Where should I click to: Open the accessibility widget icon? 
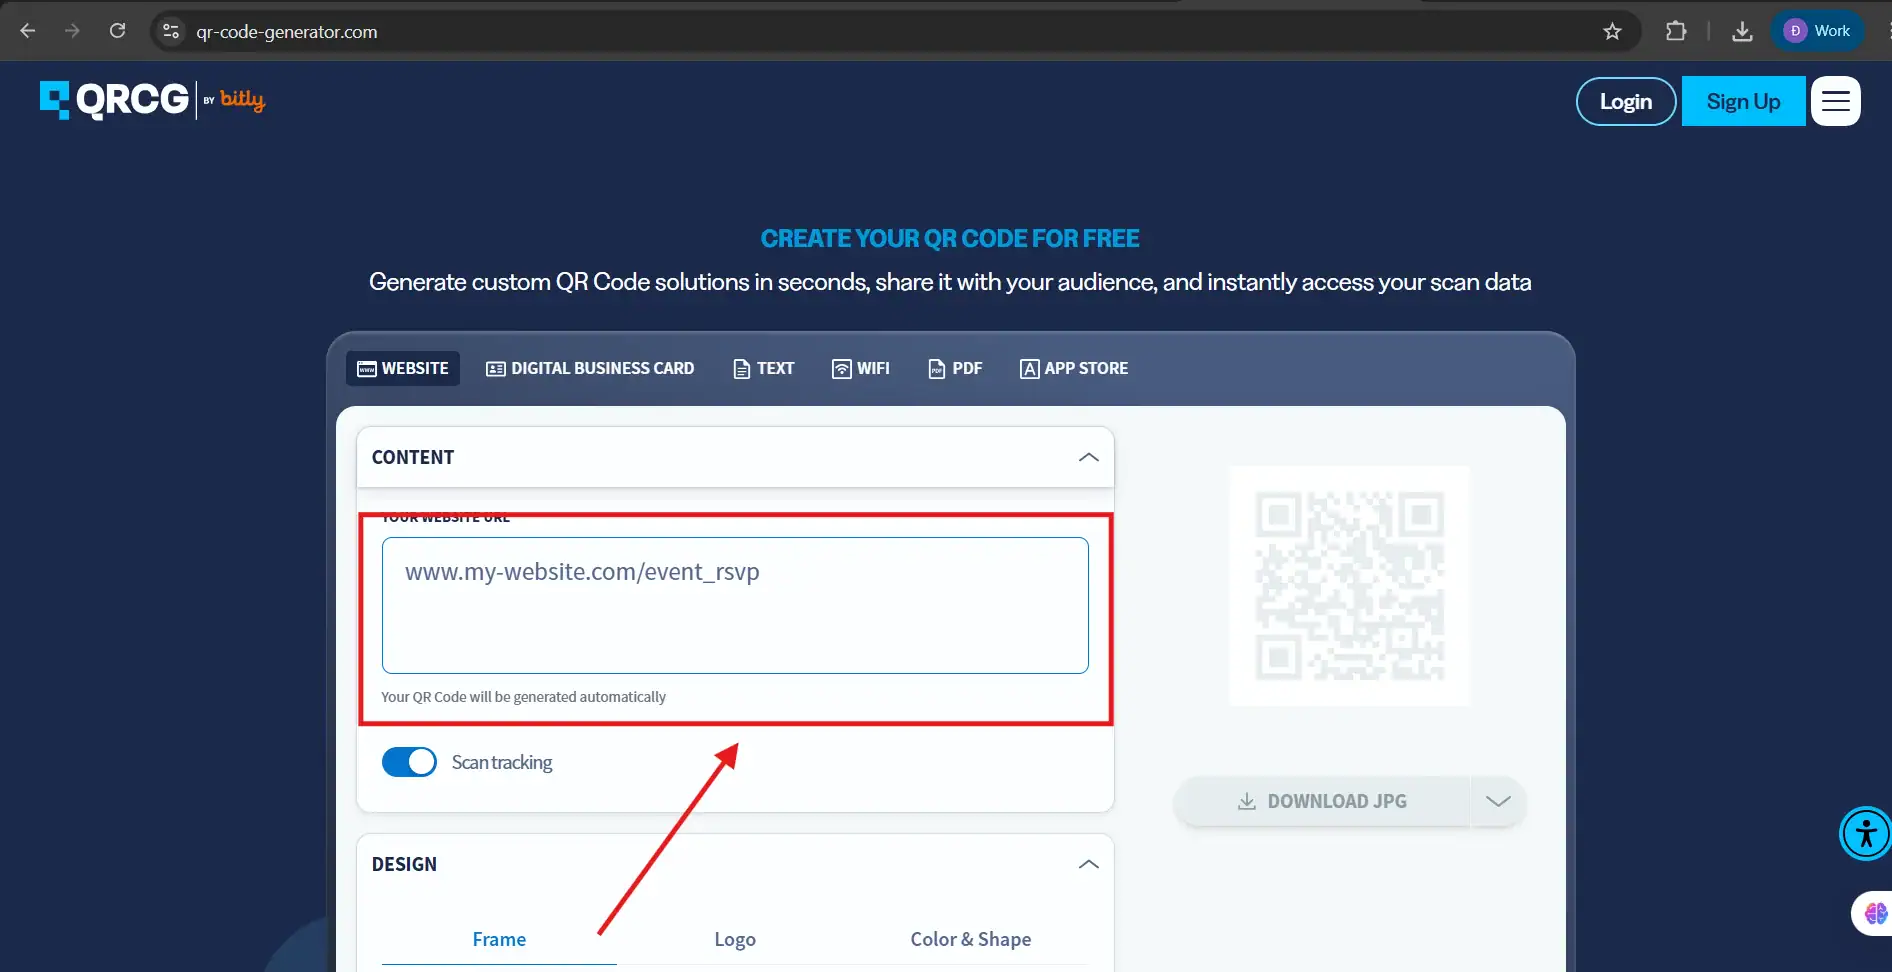pos(1866,833)
